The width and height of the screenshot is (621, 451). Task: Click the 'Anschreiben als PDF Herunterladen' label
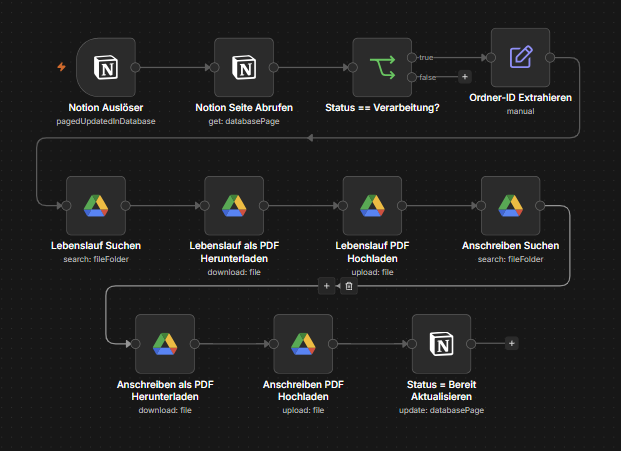point(165,390)
